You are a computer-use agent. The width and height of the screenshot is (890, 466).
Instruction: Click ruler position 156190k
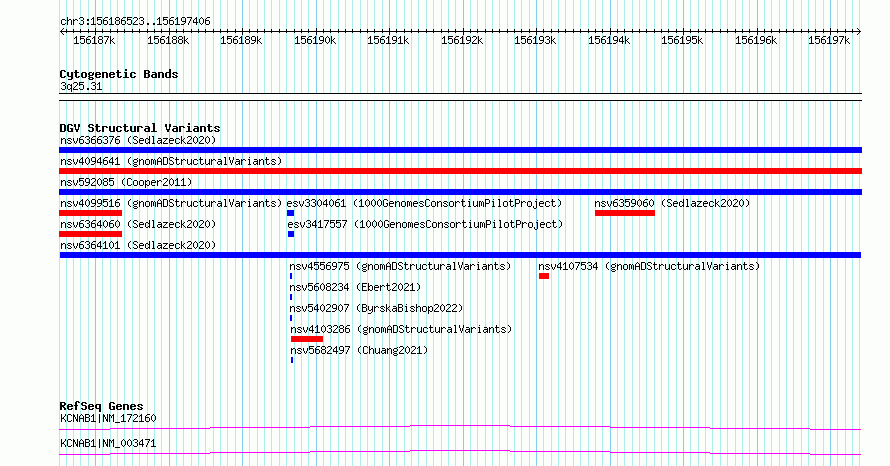pos(315,40)
